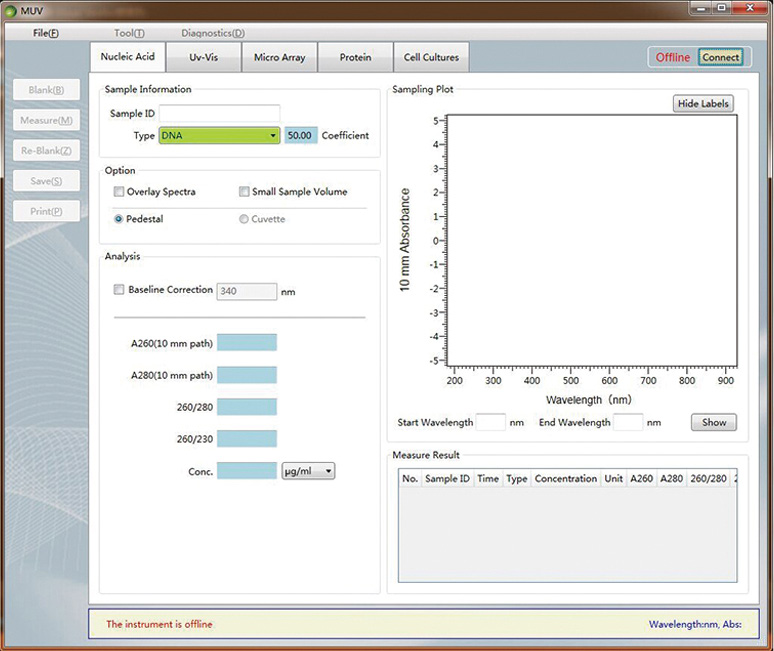The width and height of the screenshot is (774, 651).
Task: Switch to the Micro Array tab
Action: pos(279,57)
